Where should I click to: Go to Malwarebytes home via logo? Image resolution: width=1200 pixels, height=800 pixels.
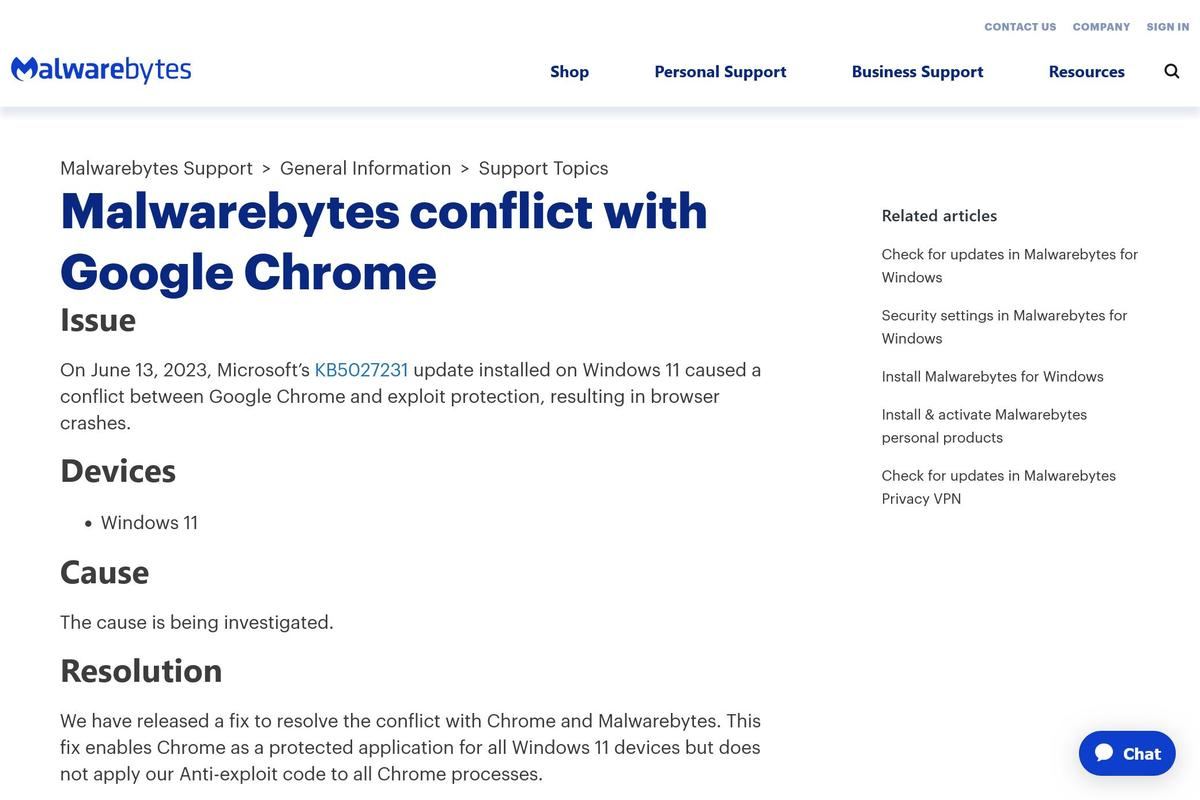pyautogui.click(x=101, y=70)
